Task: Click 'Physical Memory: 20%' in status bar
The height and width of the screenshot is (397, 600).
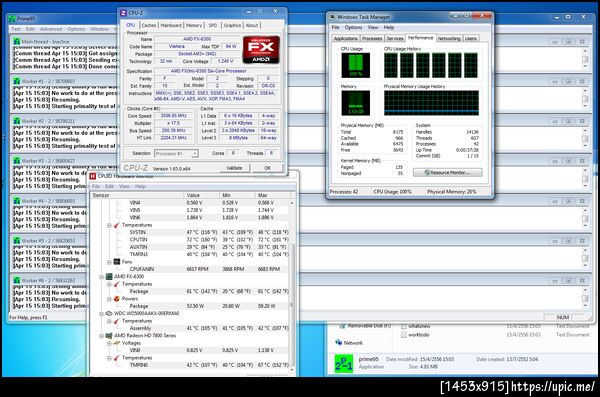Action: (452, 191)
